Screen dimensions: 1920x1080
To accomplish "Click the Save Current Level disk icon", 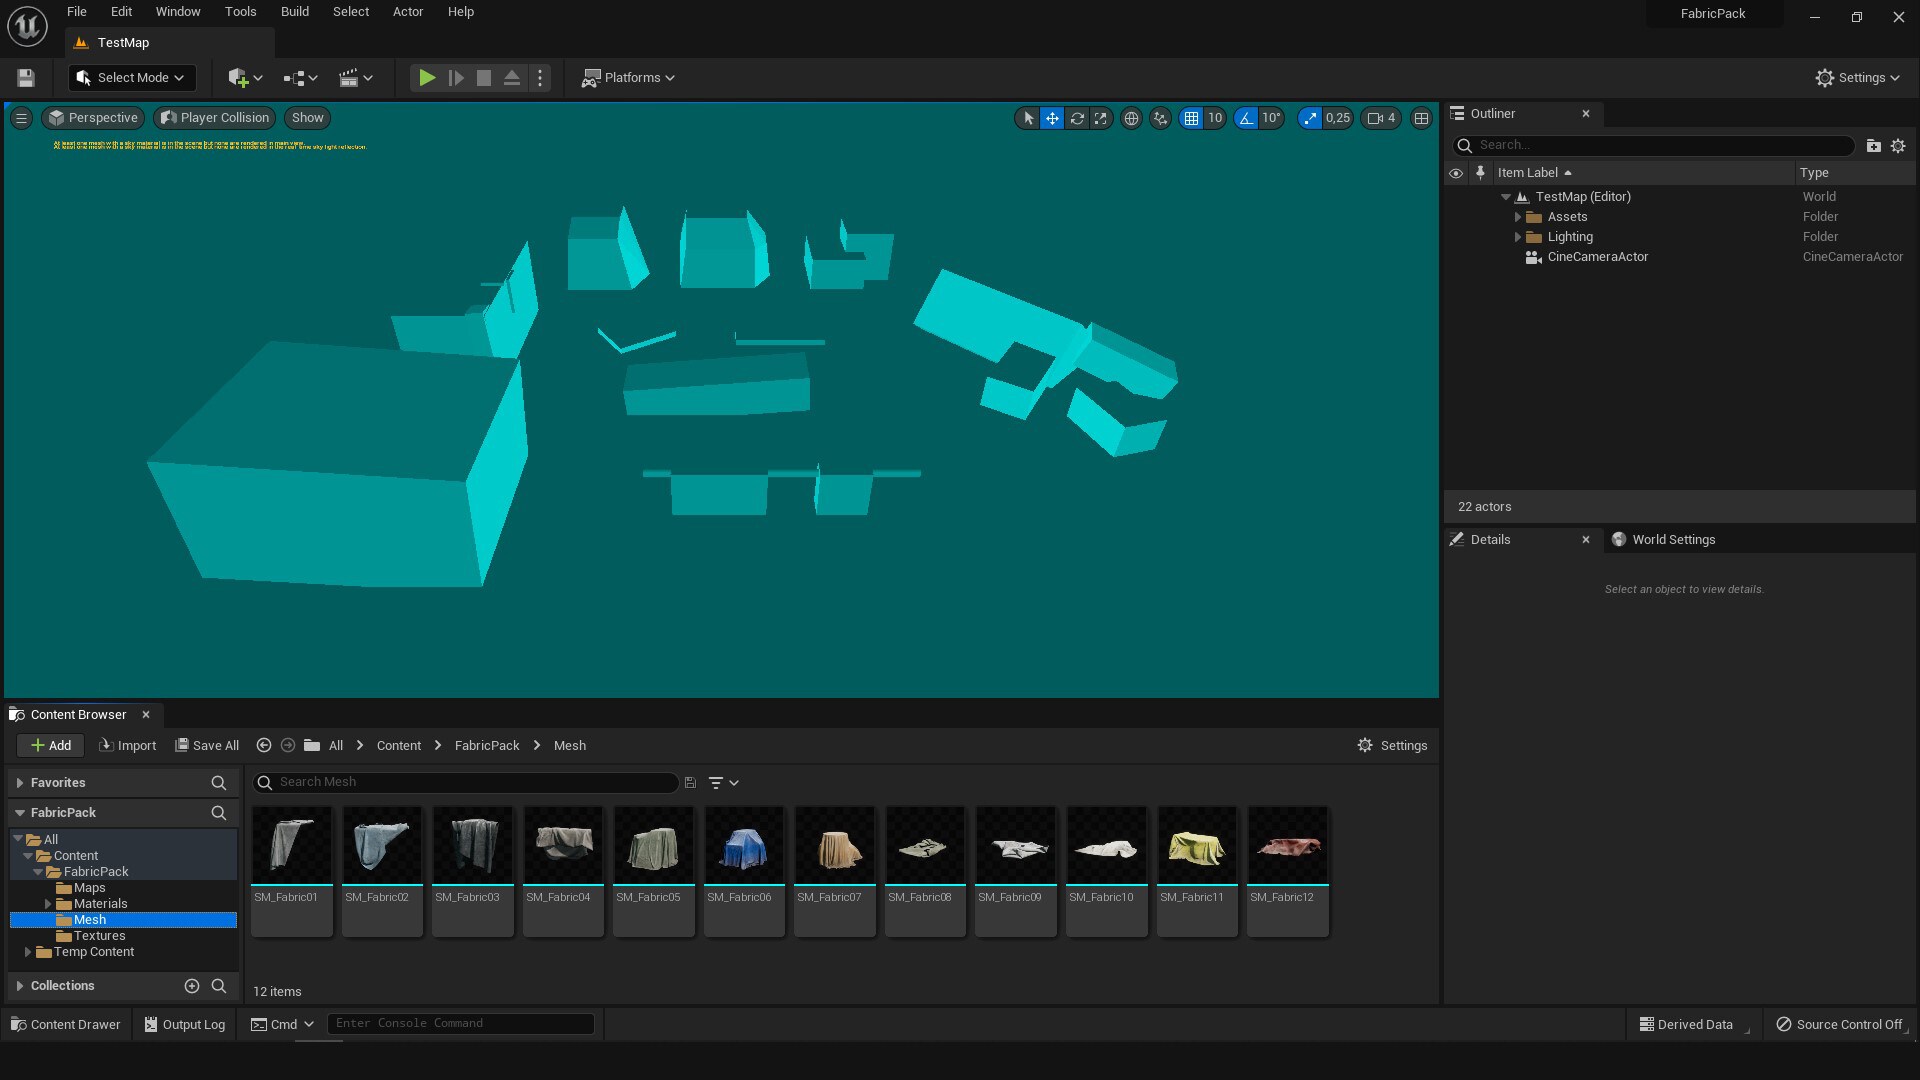I will (x=24, y=77).
